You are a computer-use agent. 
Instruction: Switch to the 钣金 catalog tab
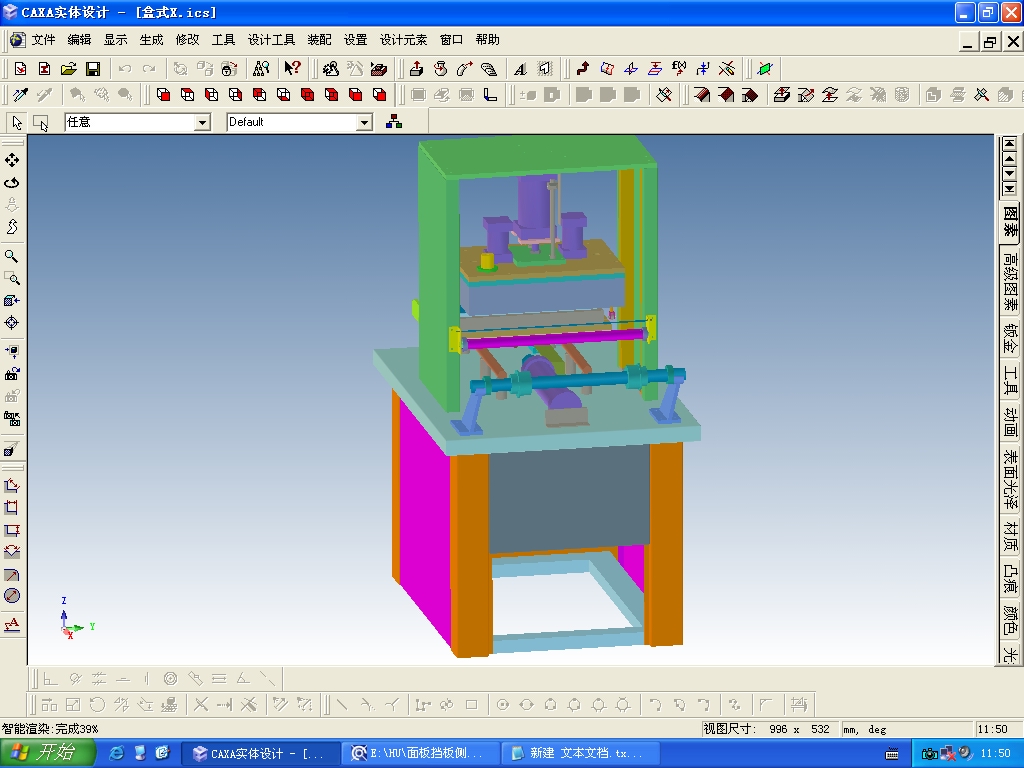[1010, 339]
